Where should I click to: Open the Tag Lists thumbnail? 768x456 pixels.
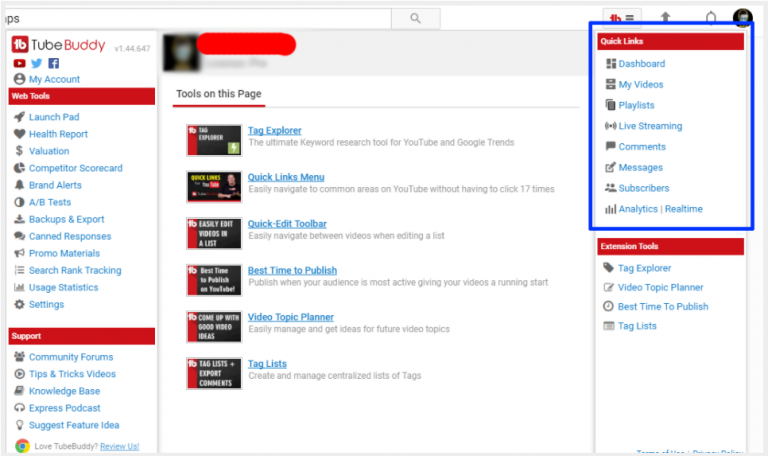[214, 373]
